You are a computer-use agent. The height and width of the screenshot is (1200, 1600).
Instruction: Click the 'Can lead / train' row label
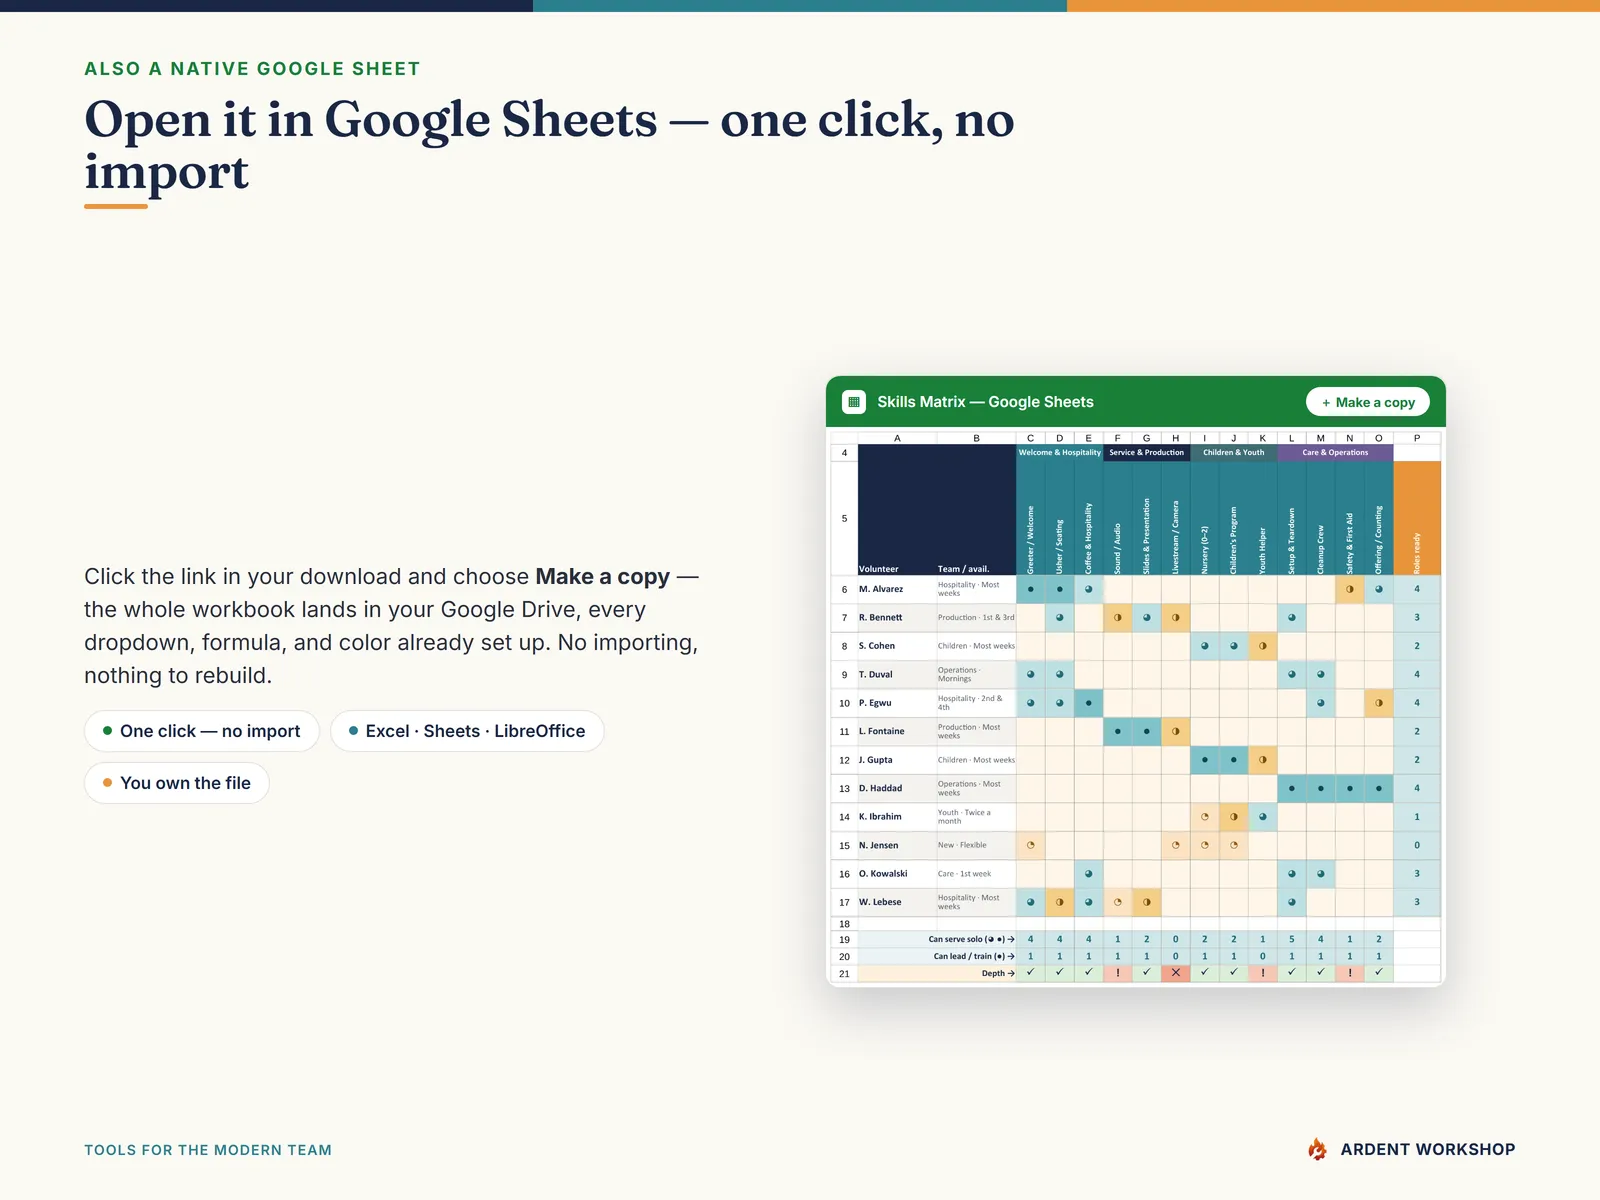pyautogui.click(x=937, y=957)
